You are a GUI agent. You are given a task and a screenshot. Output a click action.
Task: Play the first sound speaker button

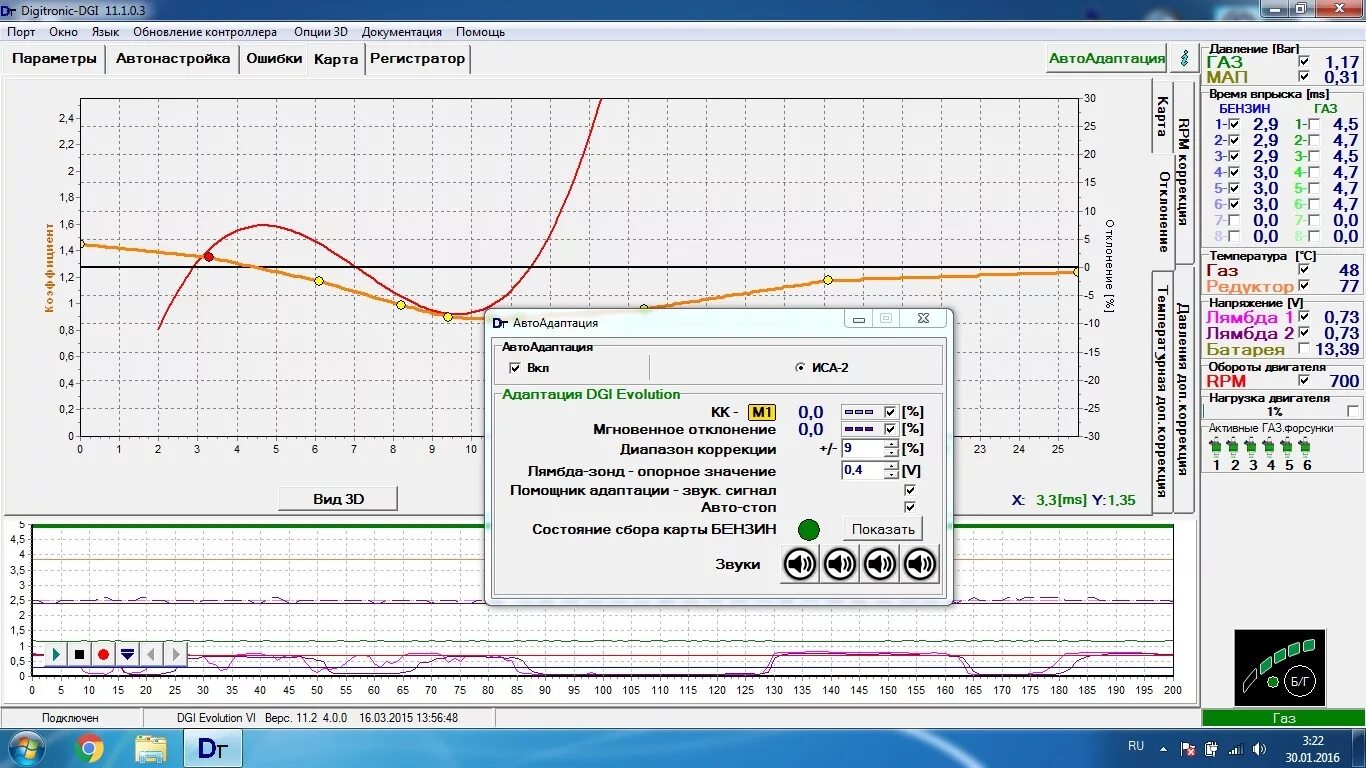pos(800,565)
